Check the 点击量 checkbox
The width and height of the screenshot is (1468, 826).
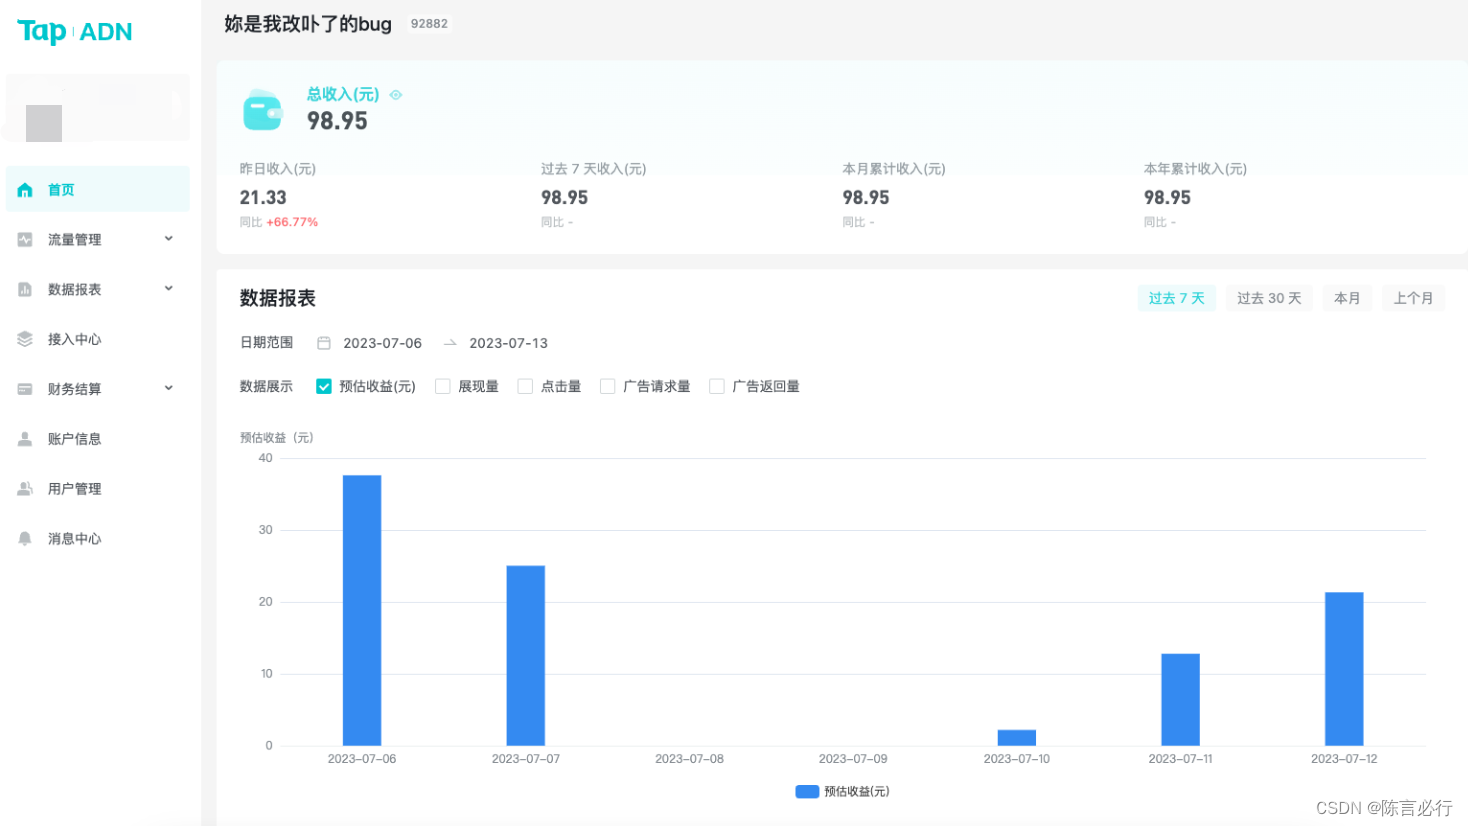coord(525,386)
